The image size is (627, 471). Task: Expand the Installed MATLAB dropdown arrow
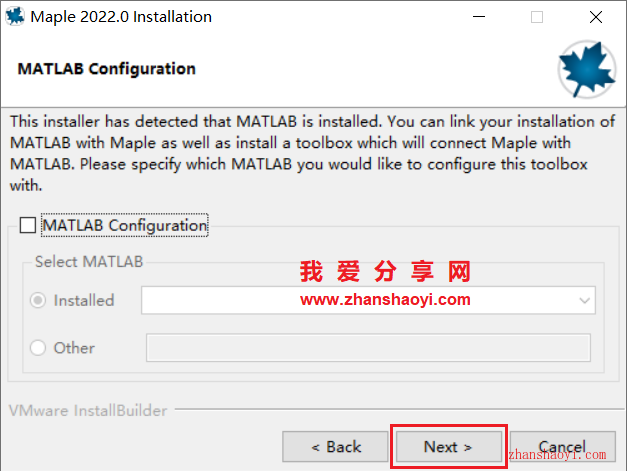coord(584,300)
